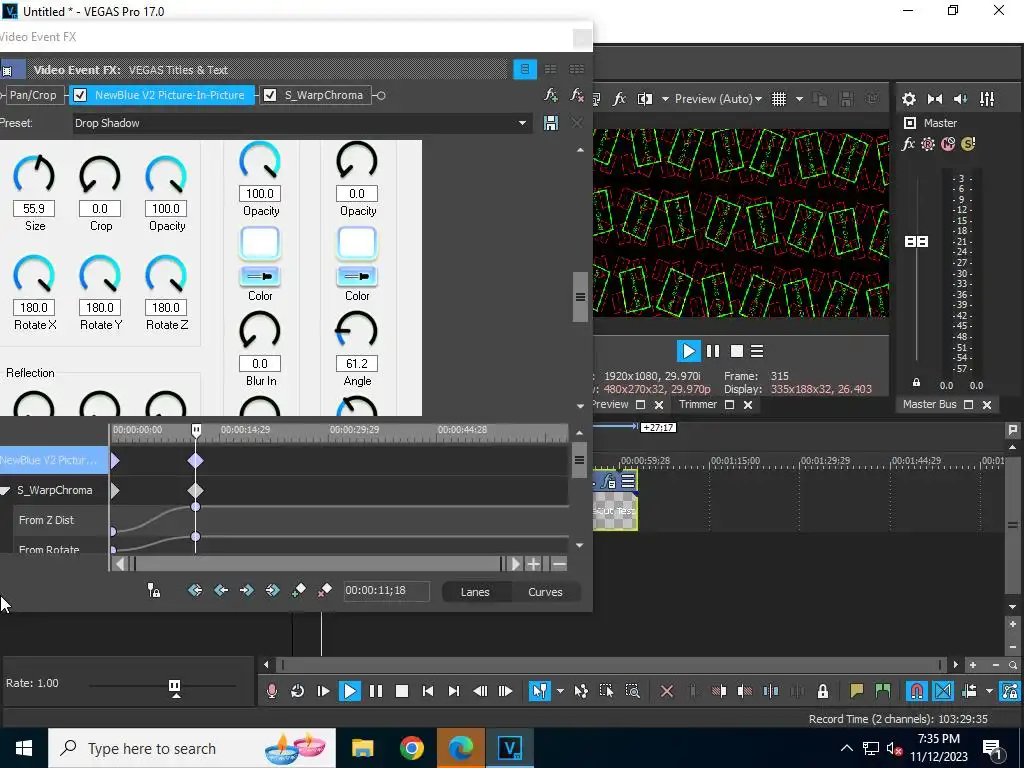Select NewBlue V2 Picture keyframe lane
This screenshot has height=768, width=1024.
(x=54, y=460)
